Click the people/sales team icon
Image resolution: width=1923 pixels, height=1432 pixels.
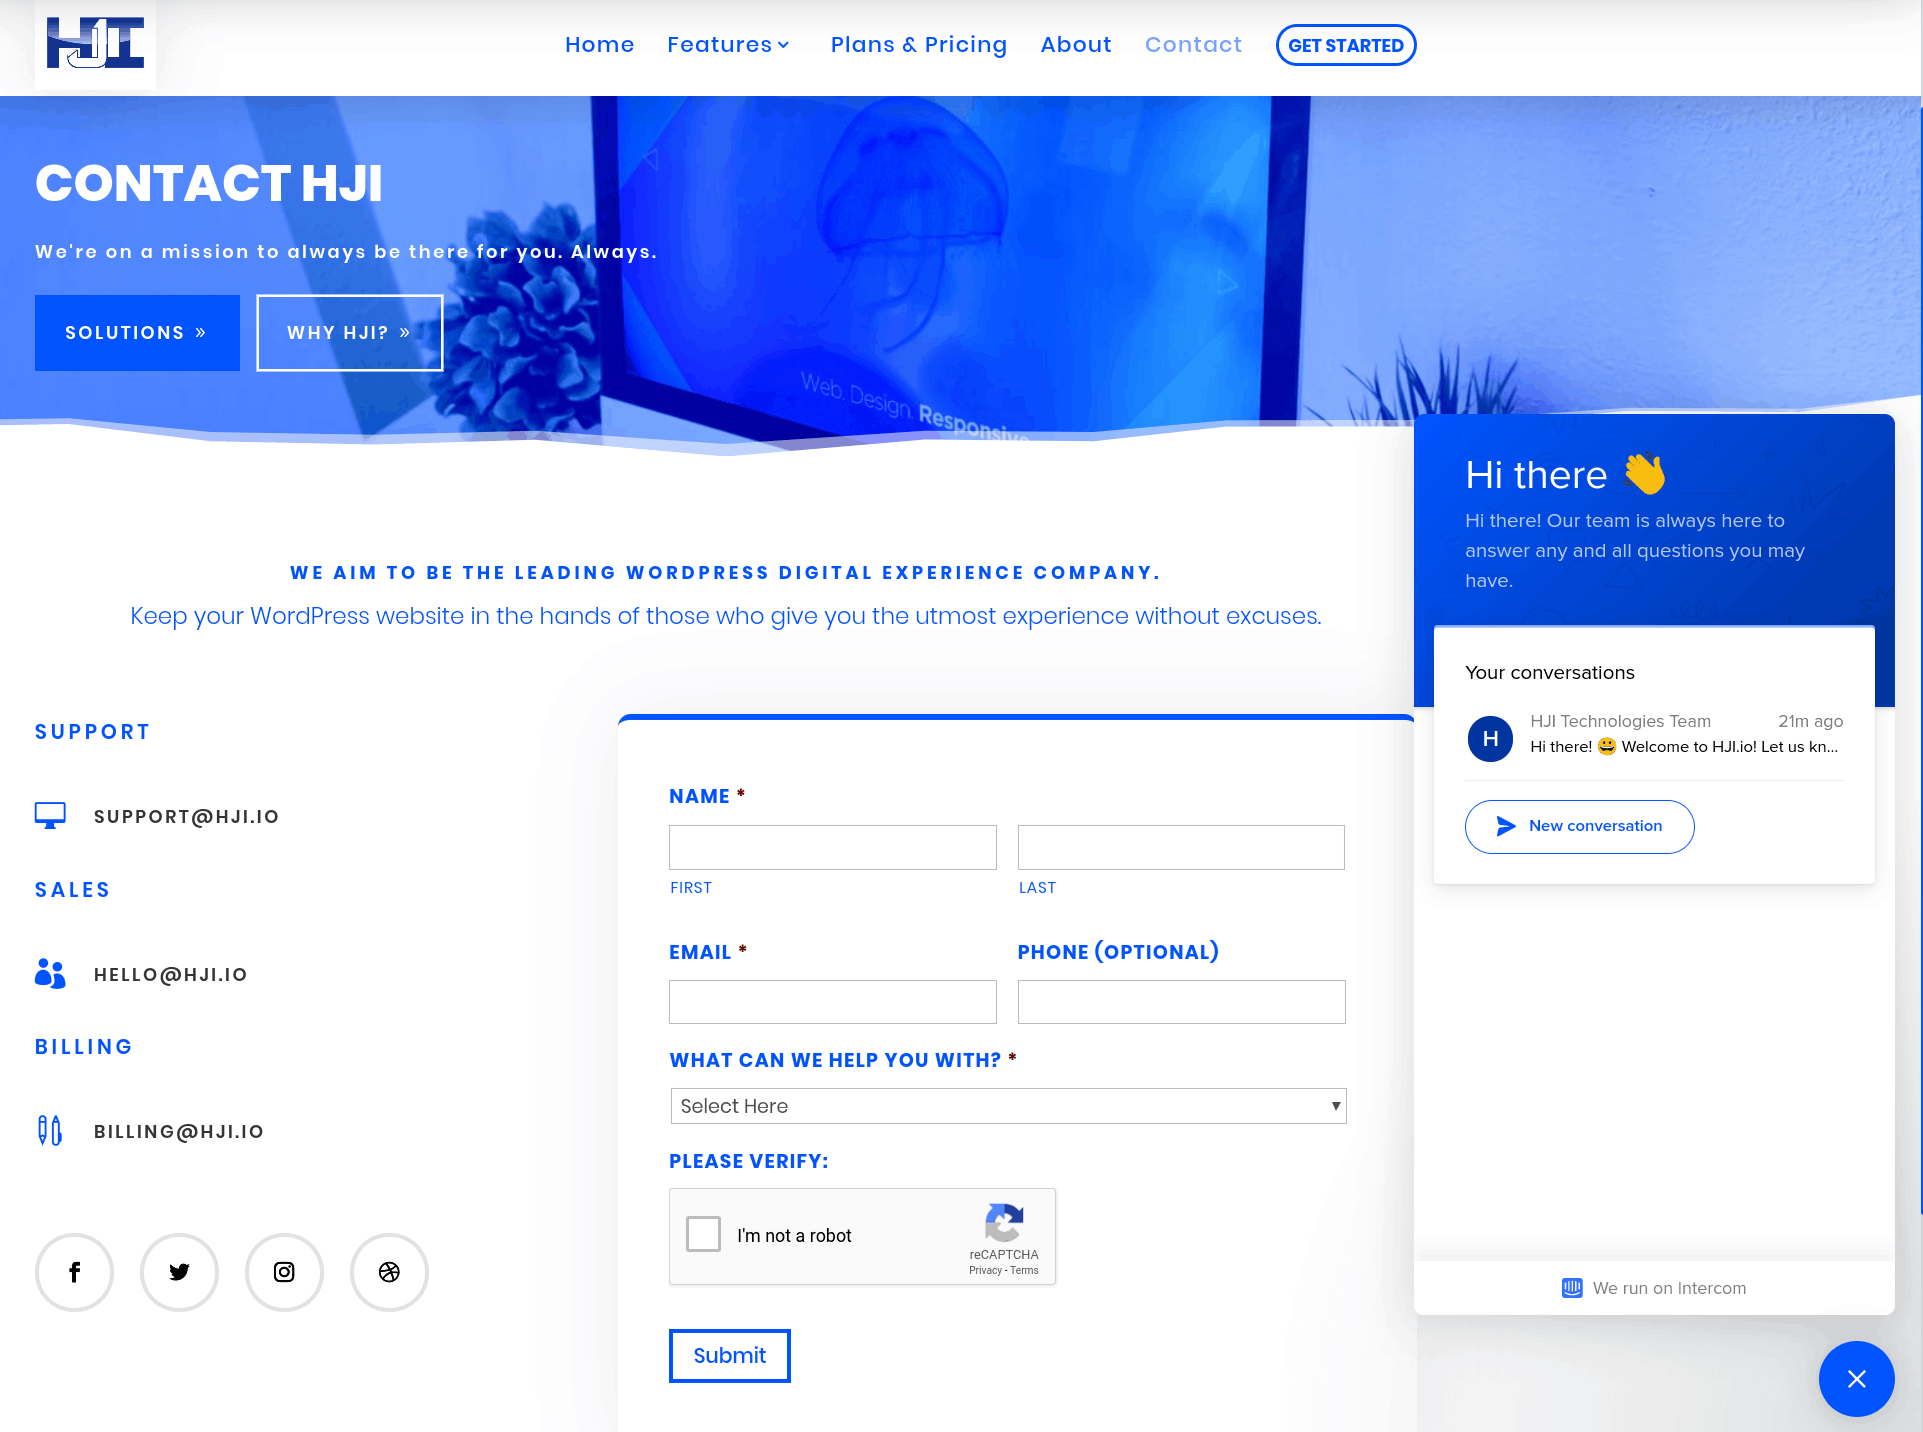pyautogui.click(x=50, y=973)
